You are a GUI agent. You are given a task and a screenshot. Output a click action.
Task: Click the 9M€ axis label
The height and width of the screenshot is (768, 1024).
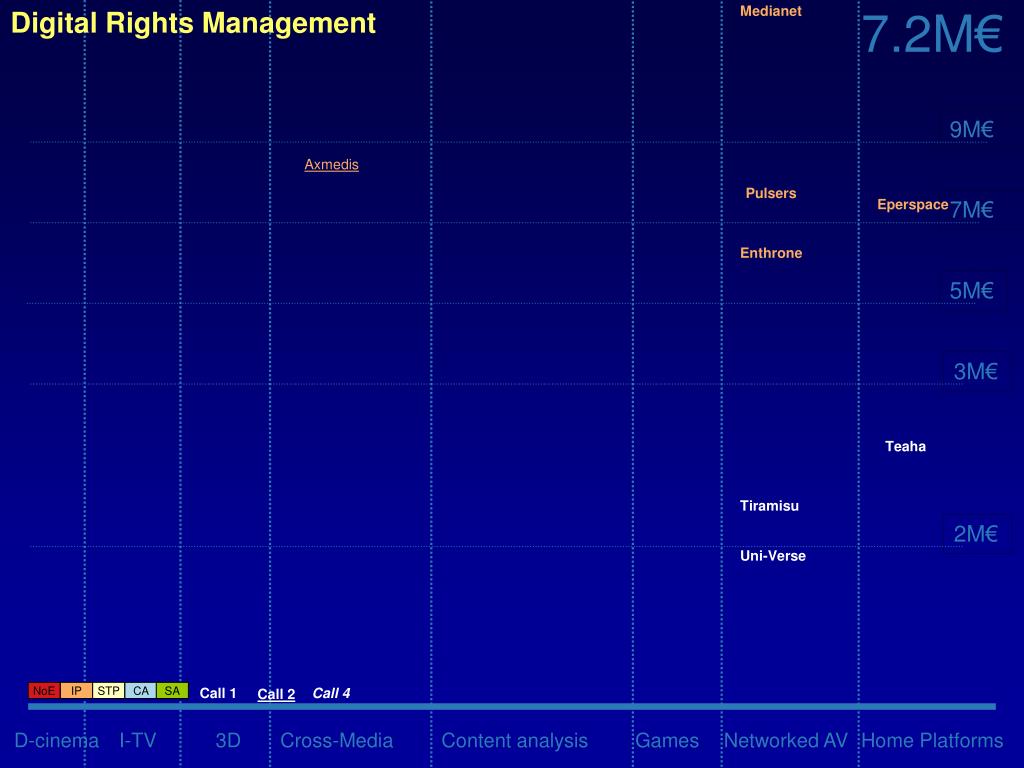972,130
